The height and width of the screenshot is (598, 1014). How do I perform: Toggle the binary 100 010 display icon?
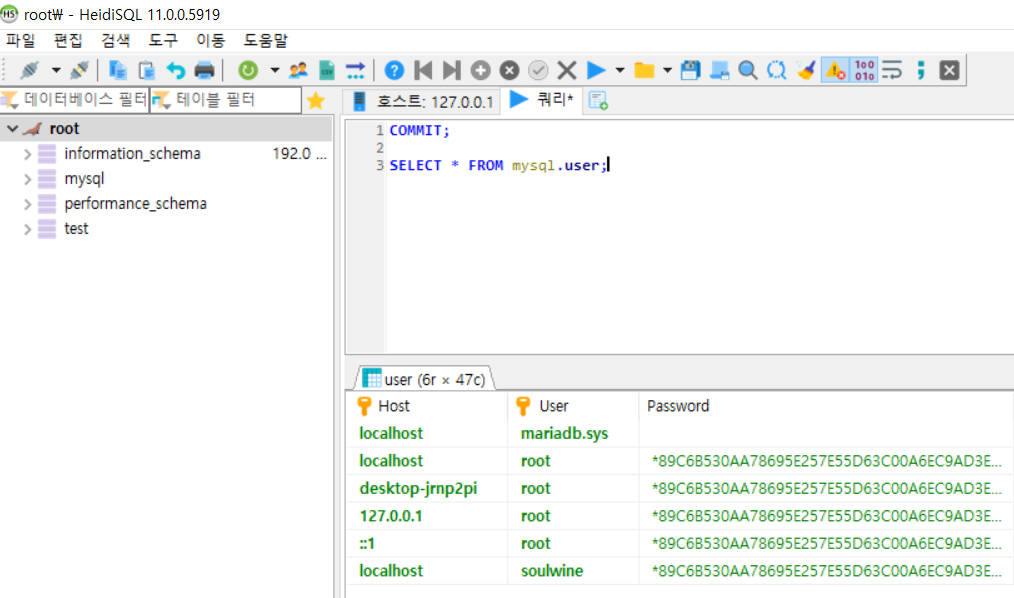[864, 70]
